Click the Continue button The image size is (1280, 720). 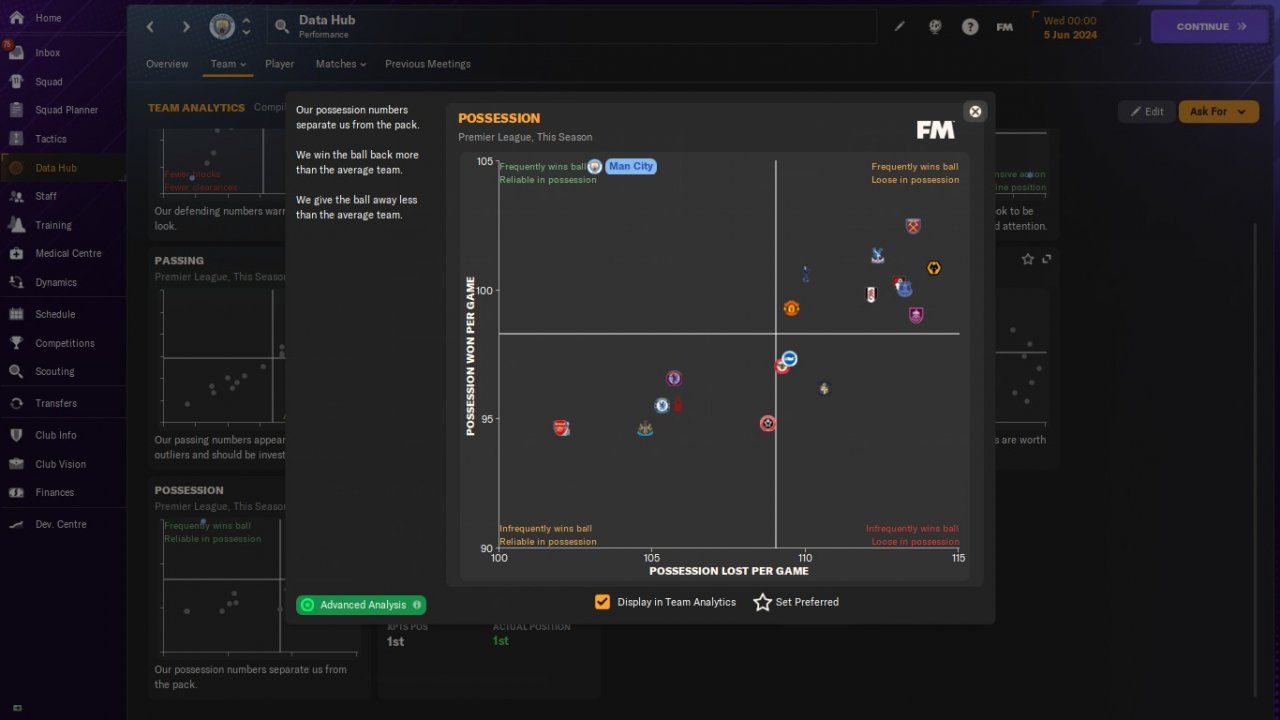click(1210, 27)
